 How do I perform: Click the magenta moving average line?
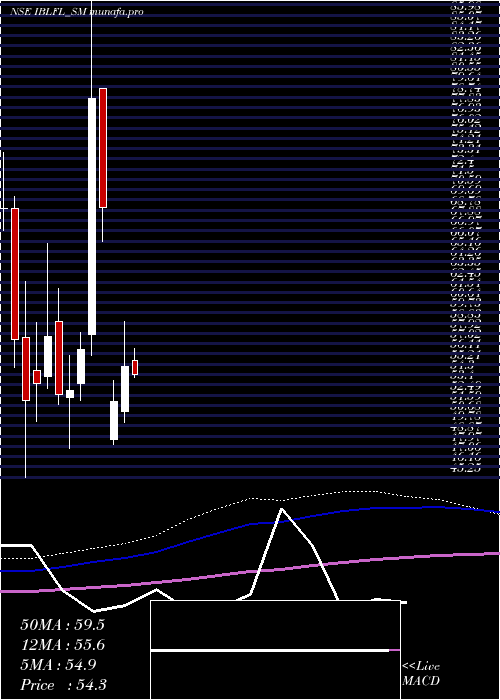pyautogui.click(x=250, y=571)
